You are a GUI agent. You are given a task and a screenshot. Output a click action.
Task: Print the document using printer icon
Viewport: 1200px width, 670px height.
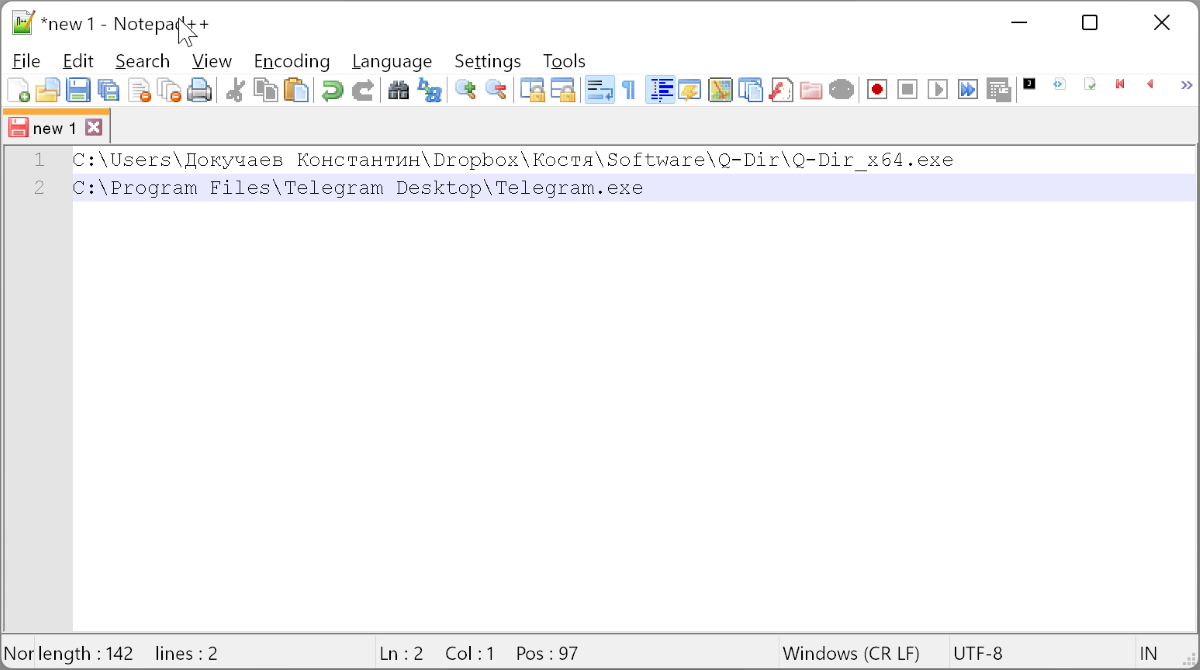pos(200,90)
